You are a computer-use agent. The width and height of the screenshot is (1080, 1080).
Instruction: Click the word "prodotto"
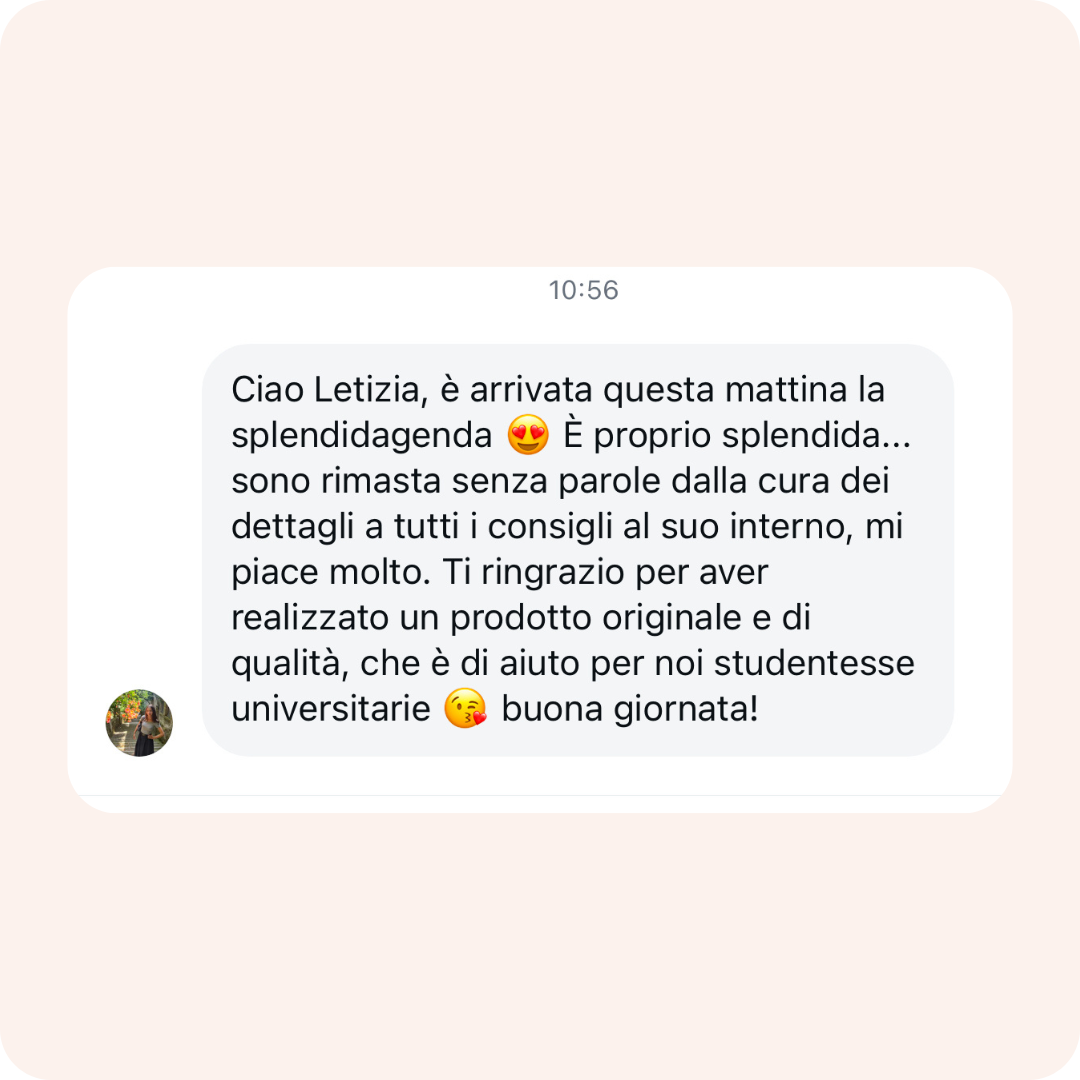point(521,619)
